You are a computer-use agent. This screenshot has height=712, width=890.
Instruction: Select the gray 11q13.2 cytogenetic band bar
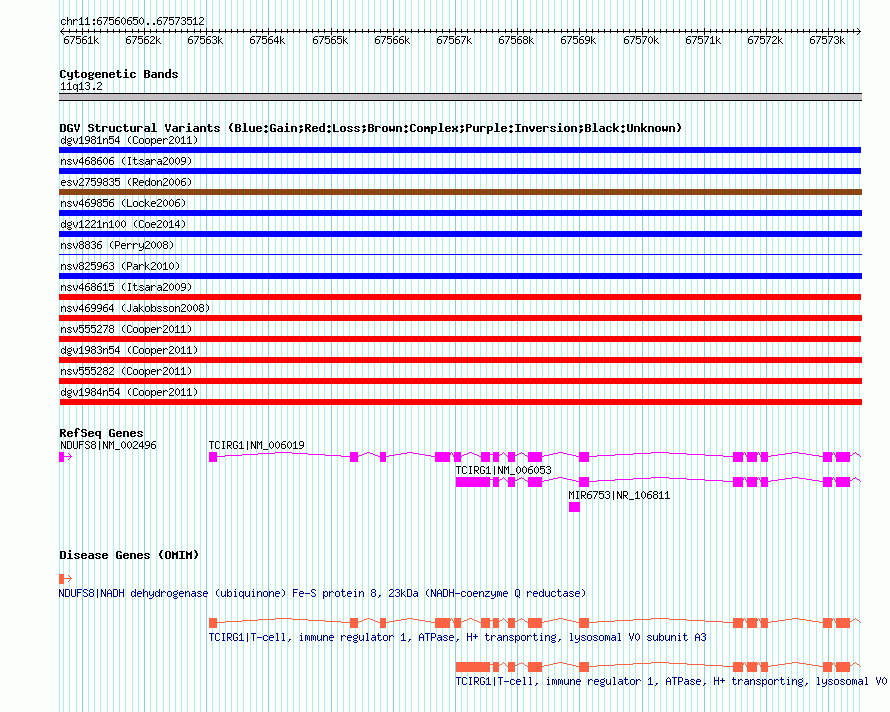tap(460, 97)
